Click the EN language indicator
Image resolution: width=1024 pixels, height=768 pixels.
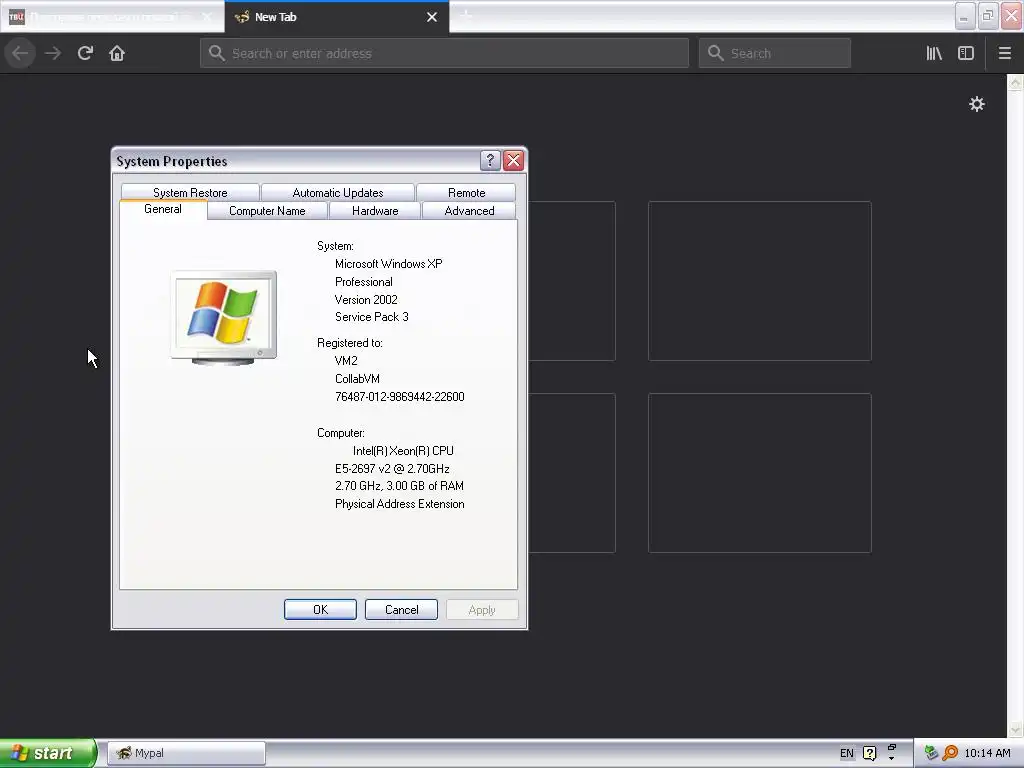846,753
